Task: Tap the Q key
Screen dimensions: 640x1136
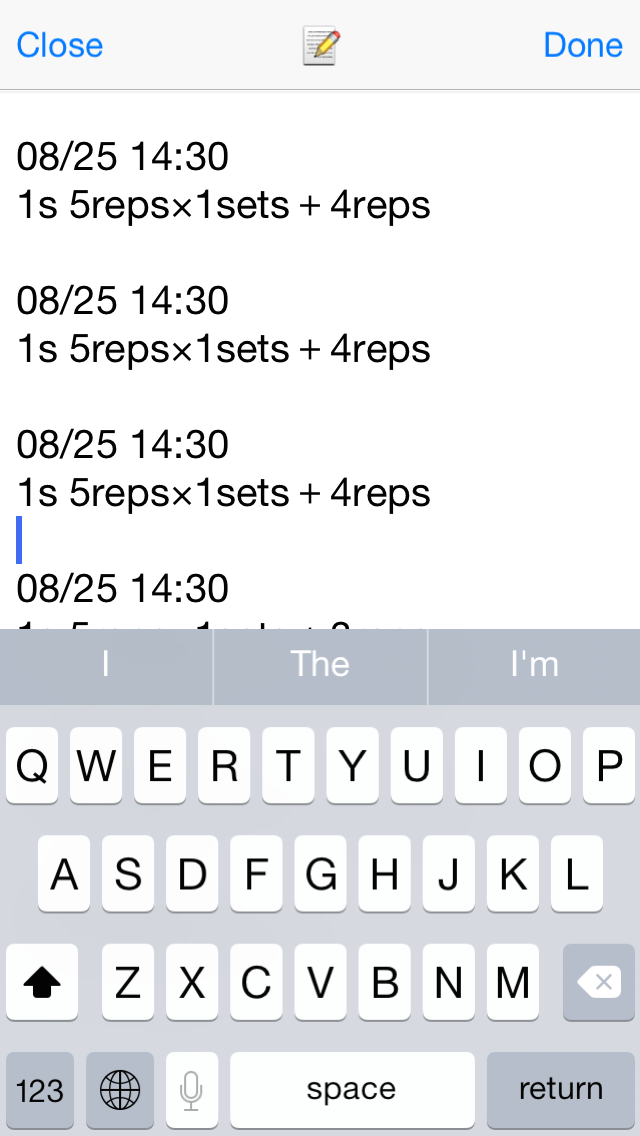Action: pos(33,766)
